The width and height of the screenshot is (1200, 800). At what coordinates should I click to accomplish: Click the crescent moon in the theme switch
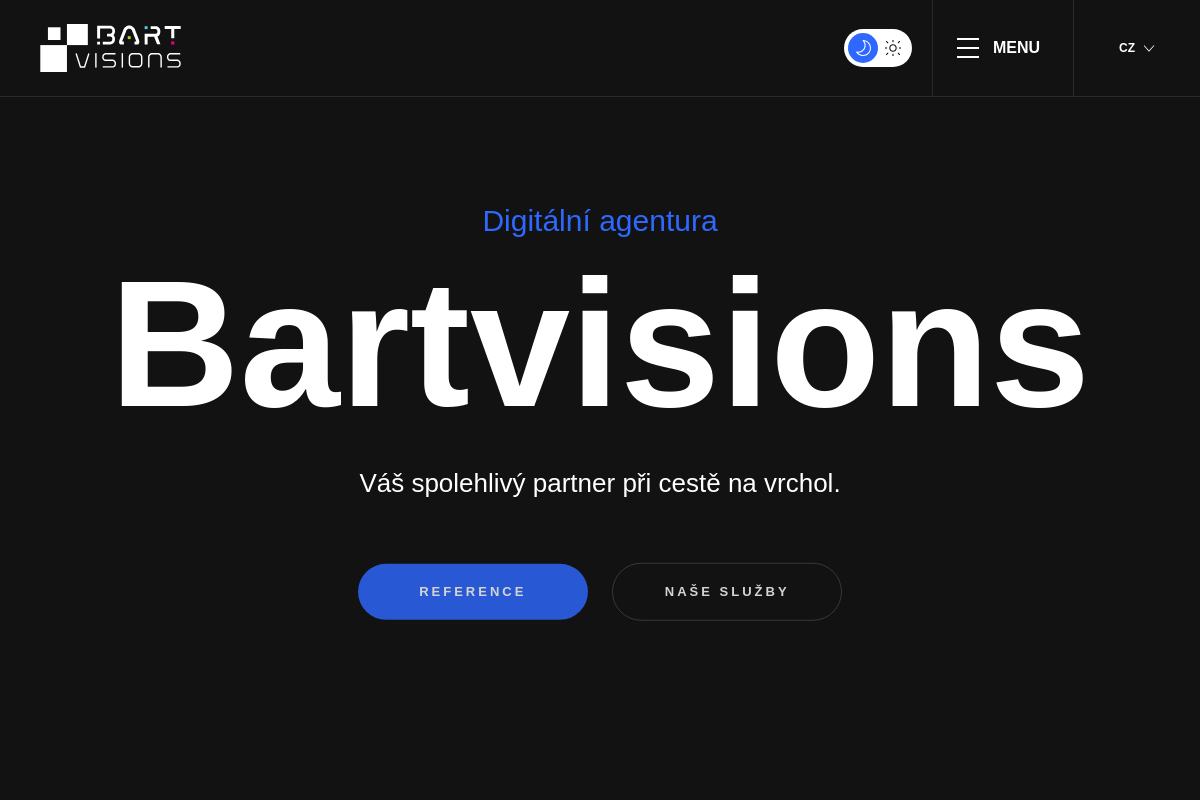[x=862, y=48]
